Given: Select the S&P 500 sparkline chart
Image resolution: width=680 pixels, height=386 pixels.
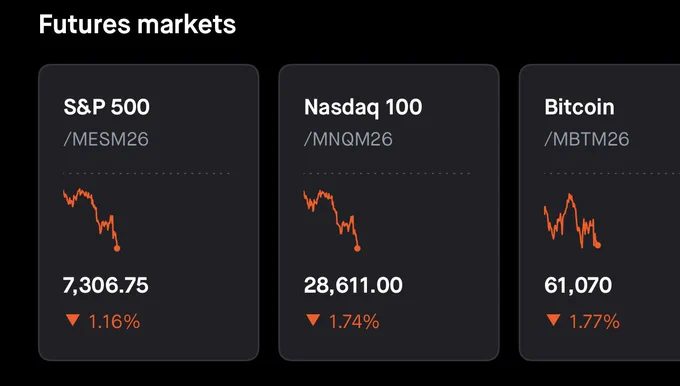Looking at the screenshot, I should click(x=92, y=220).
